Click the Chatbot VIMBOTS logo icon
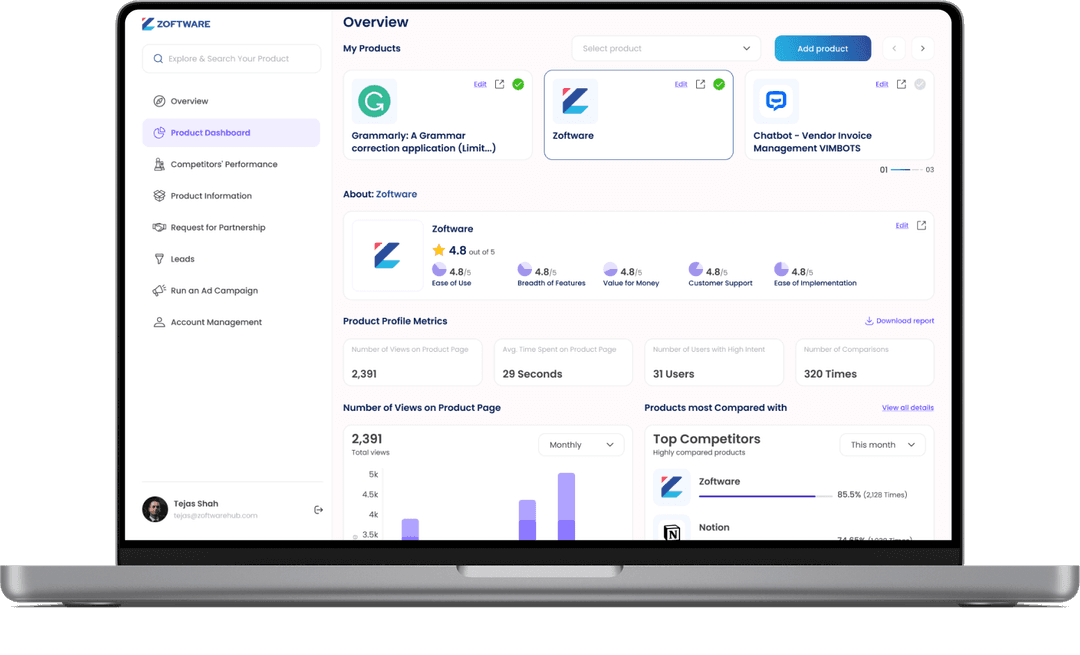This screenshot has height=655, width=1080. tap(776, 101)
